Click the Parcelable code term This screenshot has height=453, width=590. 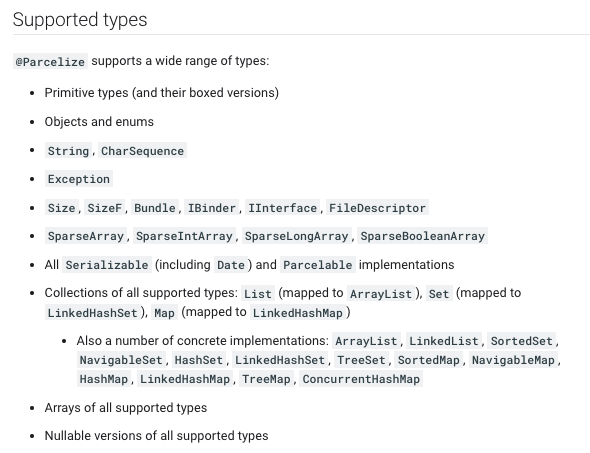[x=318, y=265]
